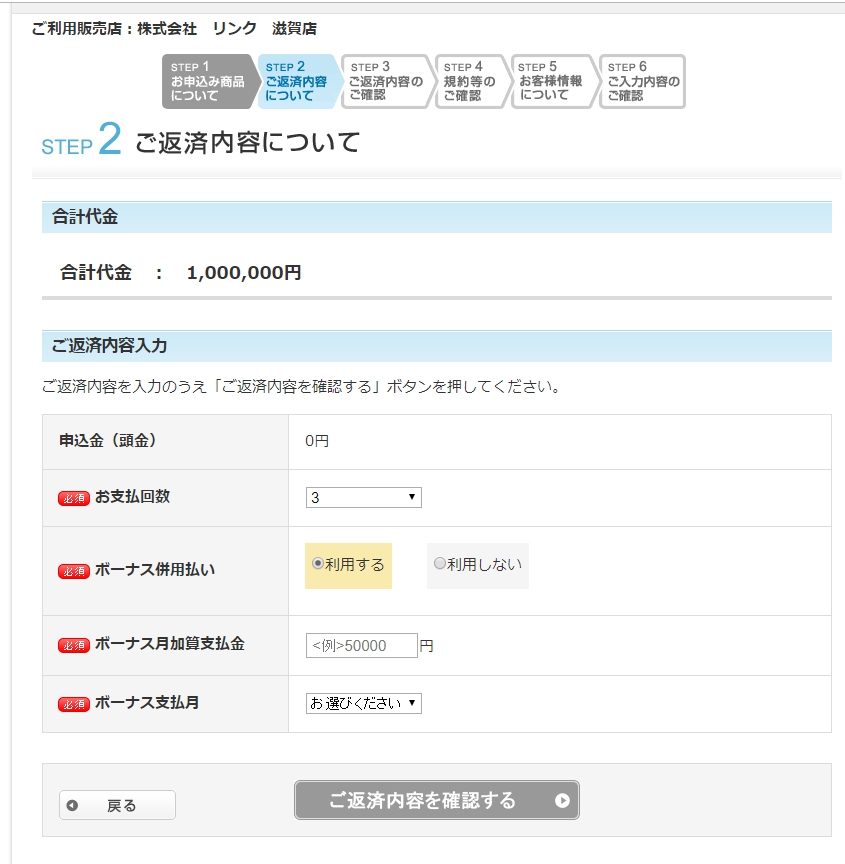Select the 利用しない radio button
Viewport: 845px width, 864px height.
coord(439,564)
